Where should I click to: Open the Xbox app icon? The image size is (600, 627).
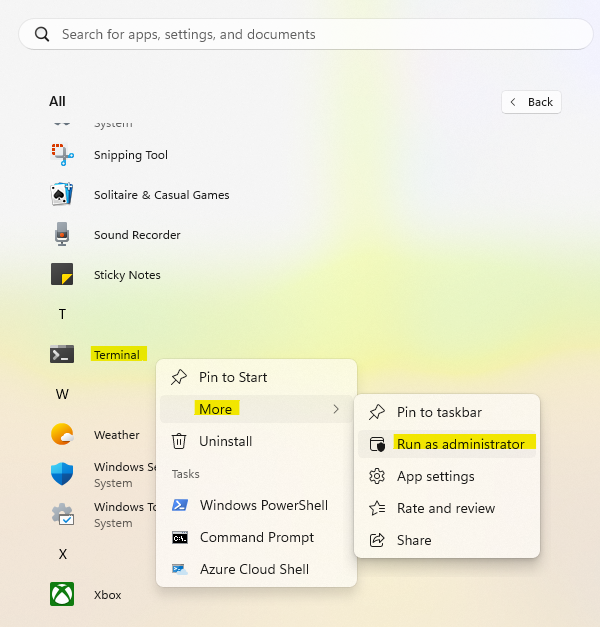click(x=62, y=594)
